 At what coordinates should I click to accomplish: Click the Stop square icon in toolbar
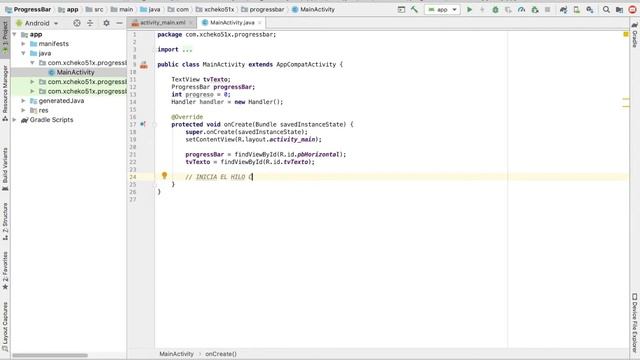click(x=548, y=9)
